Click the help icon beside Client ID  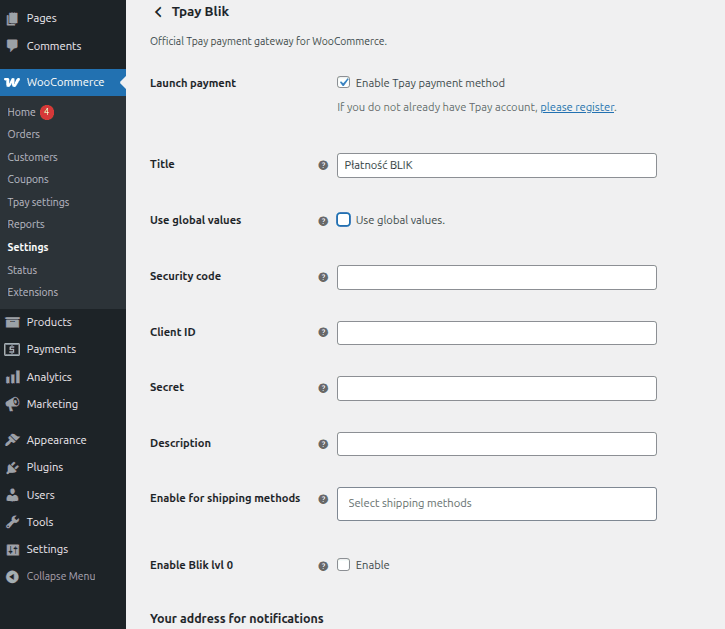(x=323, y=332)
